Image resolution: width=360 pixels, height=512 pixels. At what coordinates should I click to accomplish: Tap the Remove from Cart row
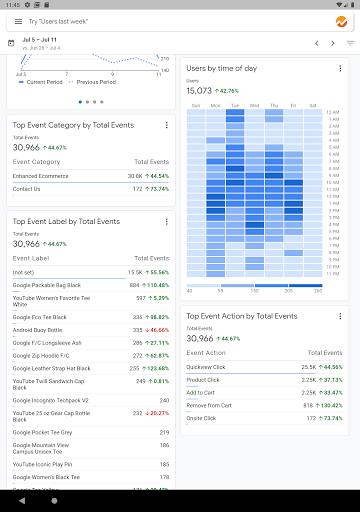tap(264, 405)
